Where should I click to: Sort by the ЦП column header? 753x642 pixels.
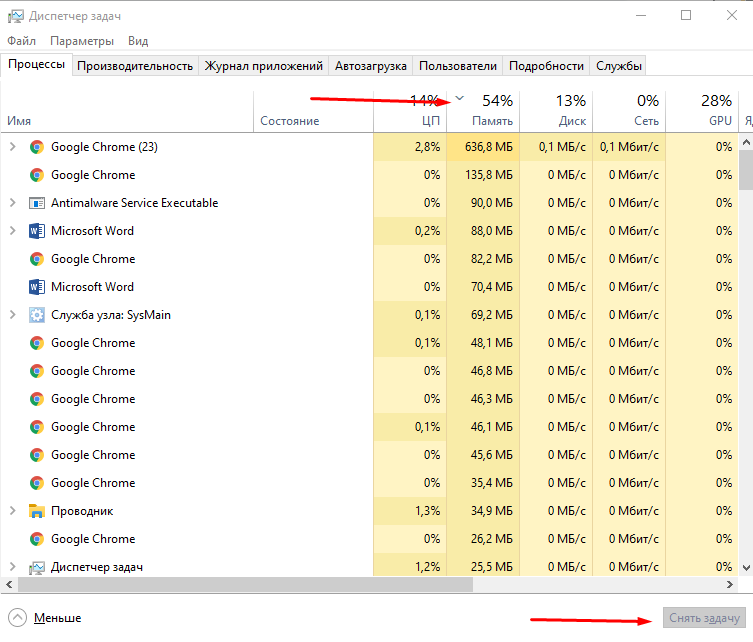[x=410, y=111]
